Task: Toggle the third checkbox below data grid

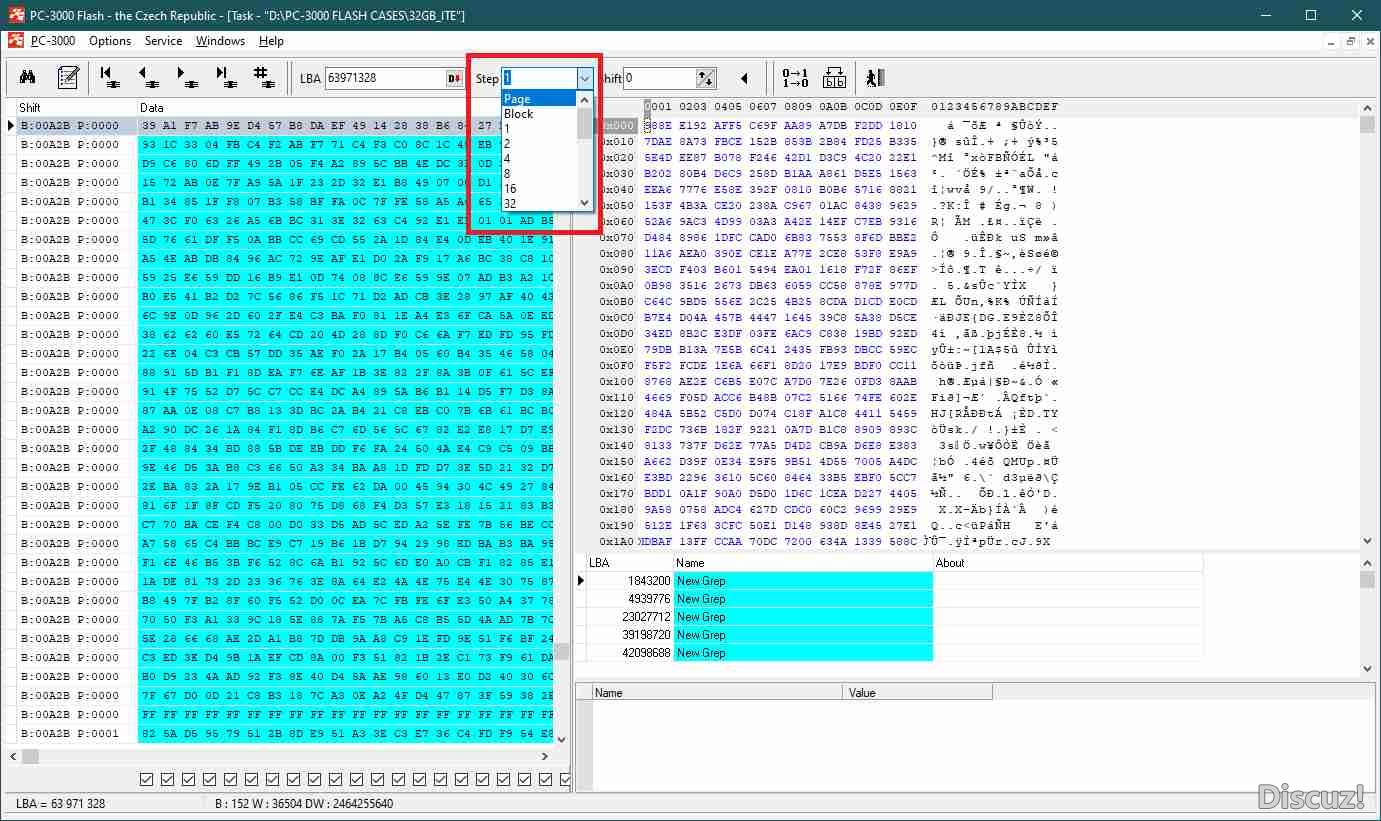Action: [x=185, y=779]
